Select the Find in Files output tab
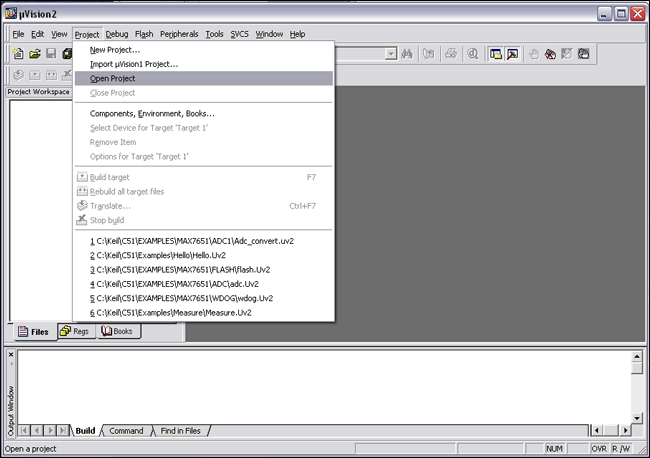 (180, 431)
